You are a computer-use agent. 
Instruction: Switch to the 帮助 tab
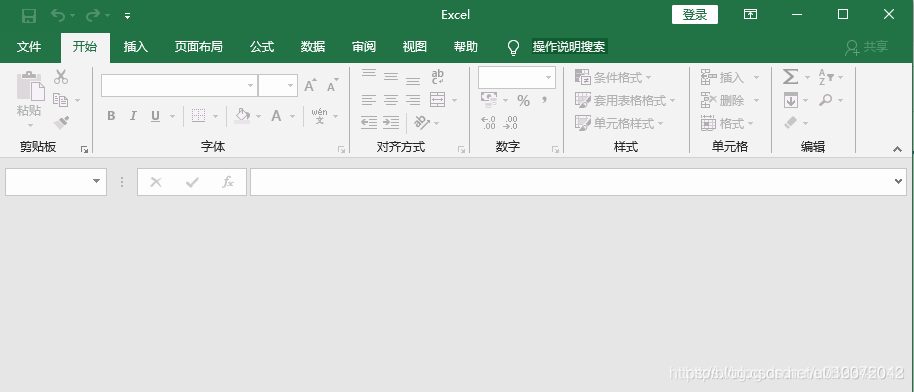coord(466,47)
